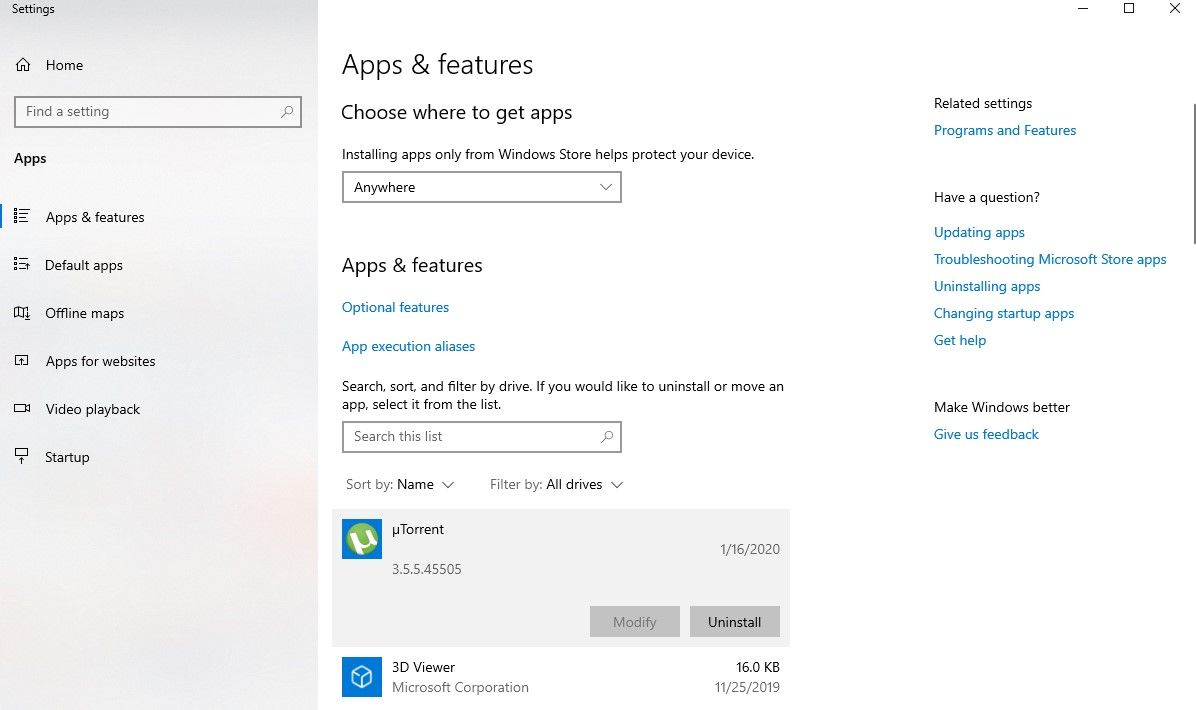1196x710 pixels.
Task: Click the vertical scrollbar on right edge
Action: click(x=1193, y=174)
